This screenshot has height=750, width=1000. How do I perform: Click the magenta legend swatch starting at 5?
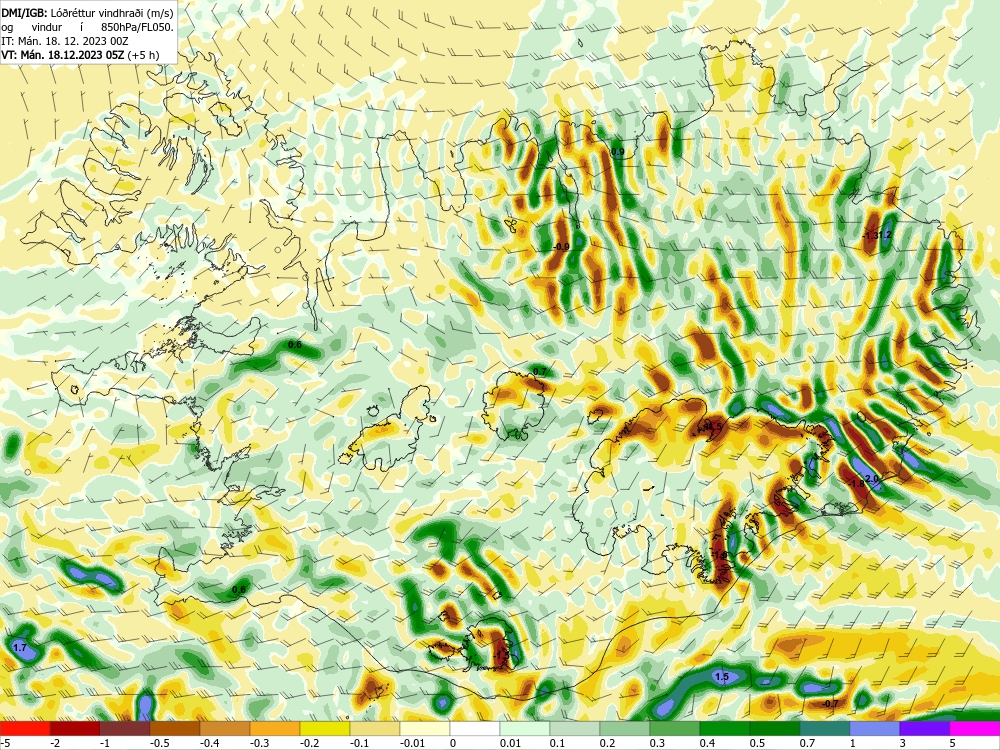(x=974, y=729)
